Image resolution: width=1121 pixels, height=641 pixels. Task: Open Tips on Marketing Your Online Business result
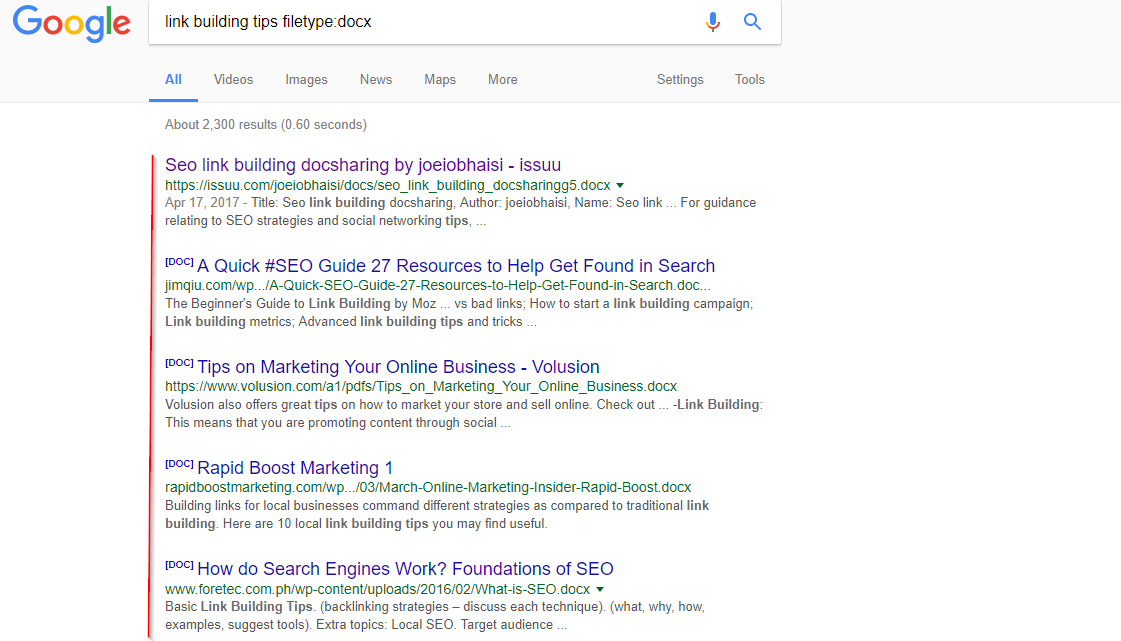(397, 367)
